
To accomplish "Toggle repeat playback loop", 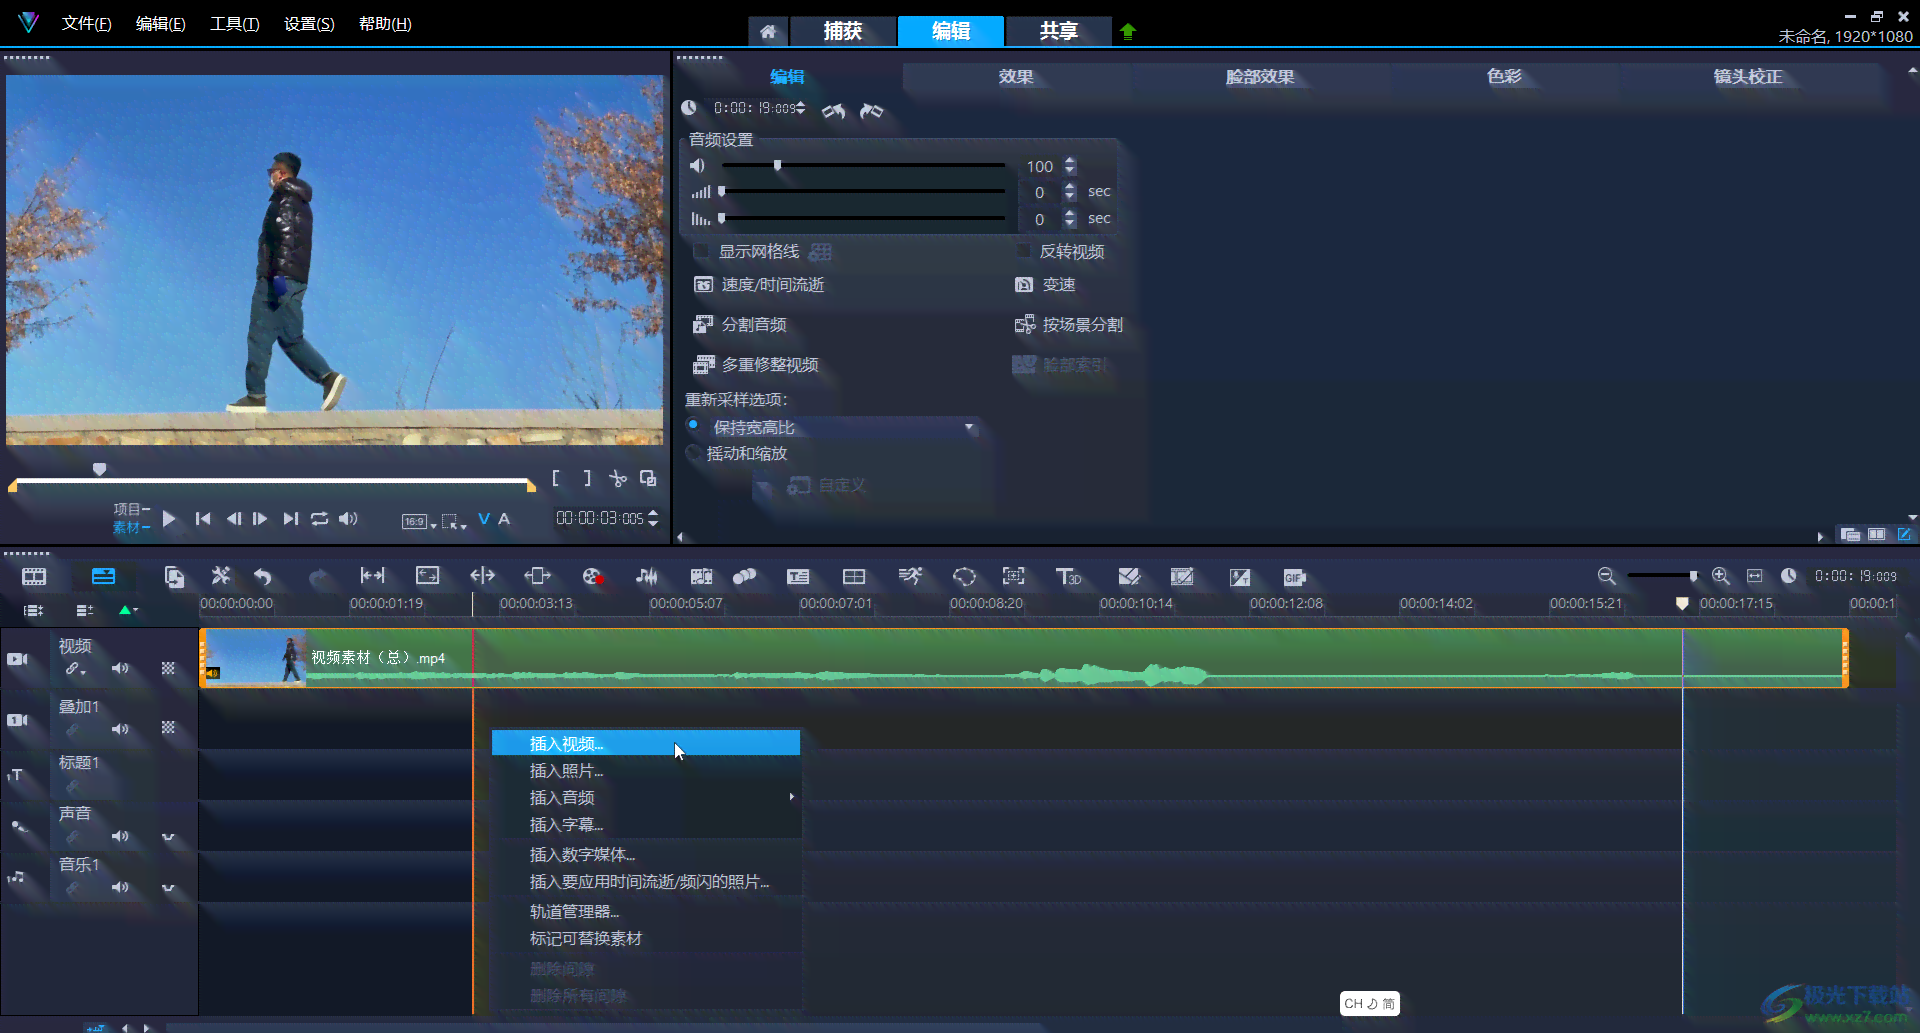I will 319,519.
